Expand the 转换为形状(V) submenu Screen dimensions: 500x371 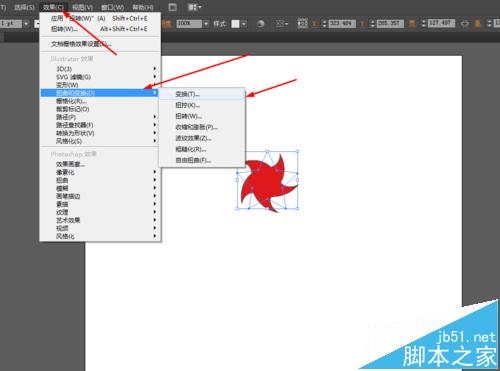tap(100, 133)
